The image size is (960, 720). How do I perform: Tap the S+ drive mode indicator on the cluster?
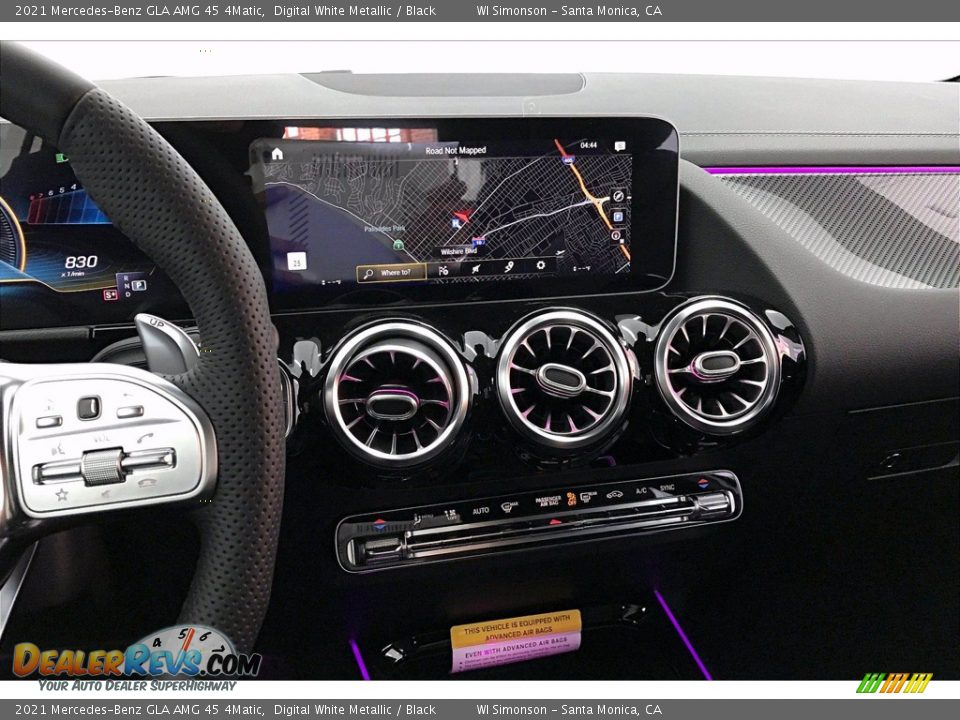pos(110,295)
